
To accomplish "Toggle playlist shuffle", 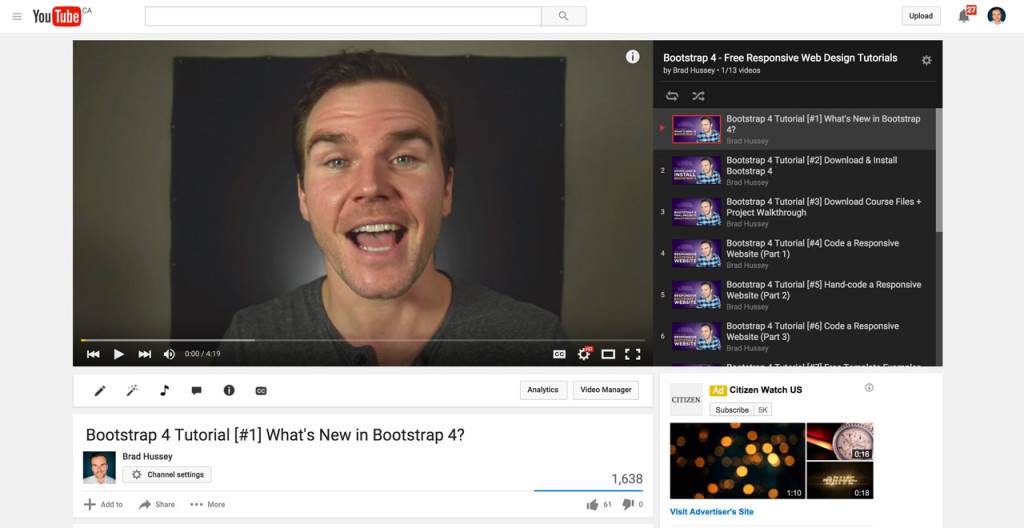I will (x=698, y=96).
